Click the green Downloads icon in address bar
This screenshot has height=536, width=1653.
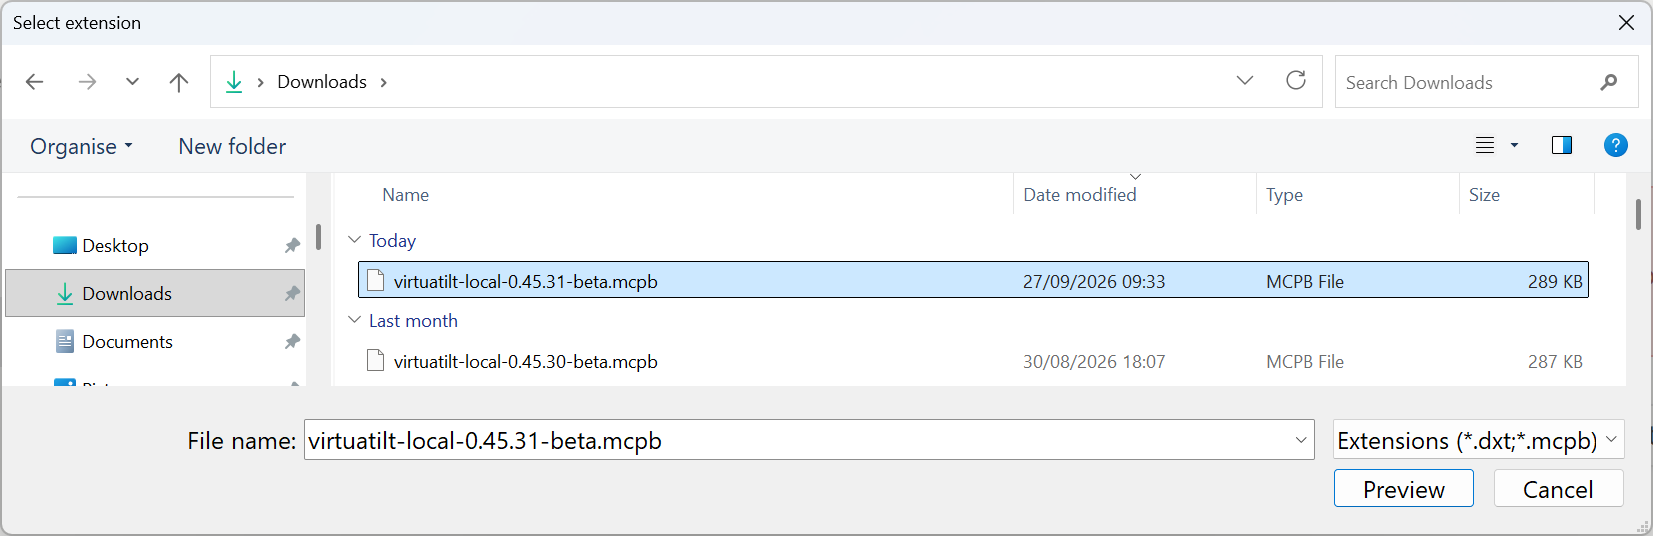[234, 82]
